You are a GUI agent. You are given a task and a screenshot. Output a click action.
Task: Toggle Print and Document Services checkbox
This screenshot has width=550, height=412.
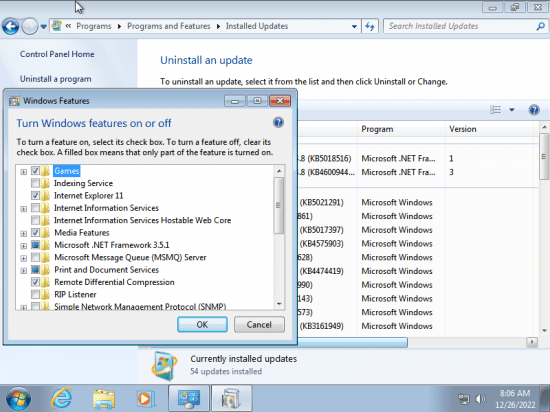35,270
